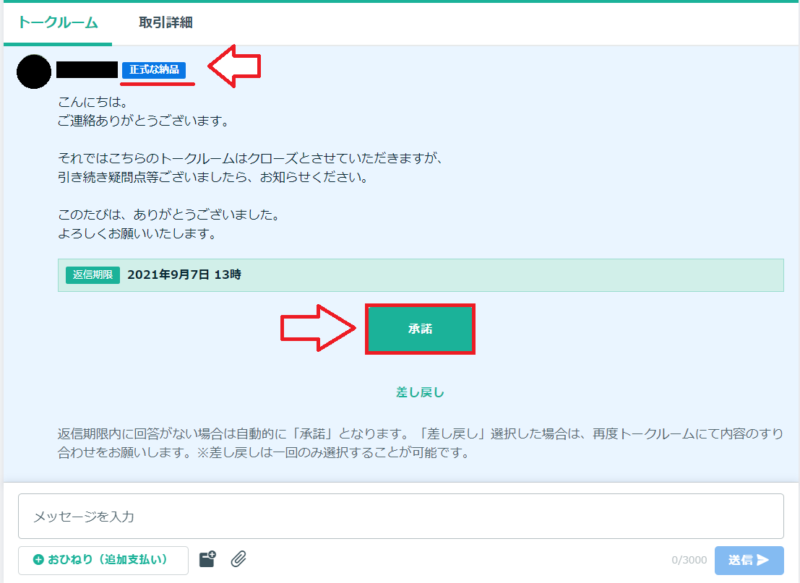Click the 返信期限 label
800x583 pixels.
point(92,275)
